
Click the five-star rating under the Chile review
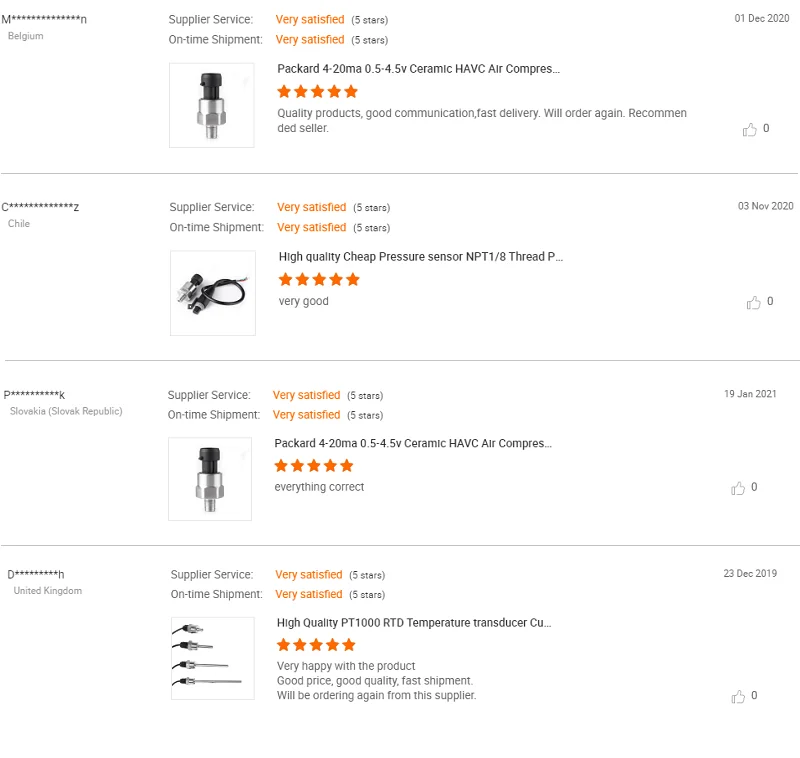319,279
